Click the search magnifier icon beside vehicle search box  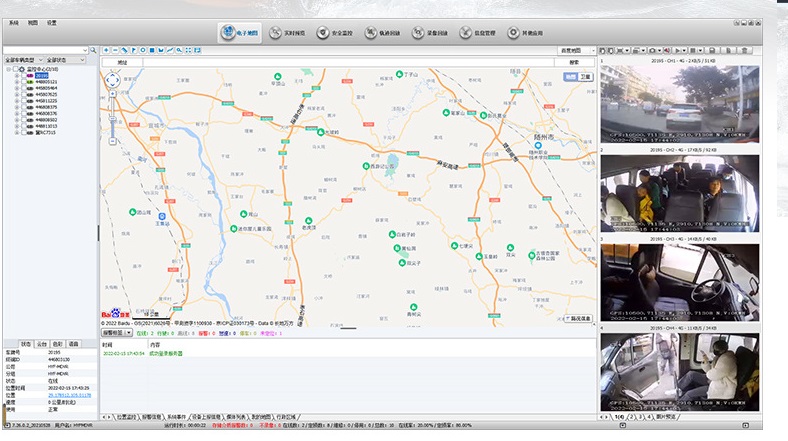point(93,50)
